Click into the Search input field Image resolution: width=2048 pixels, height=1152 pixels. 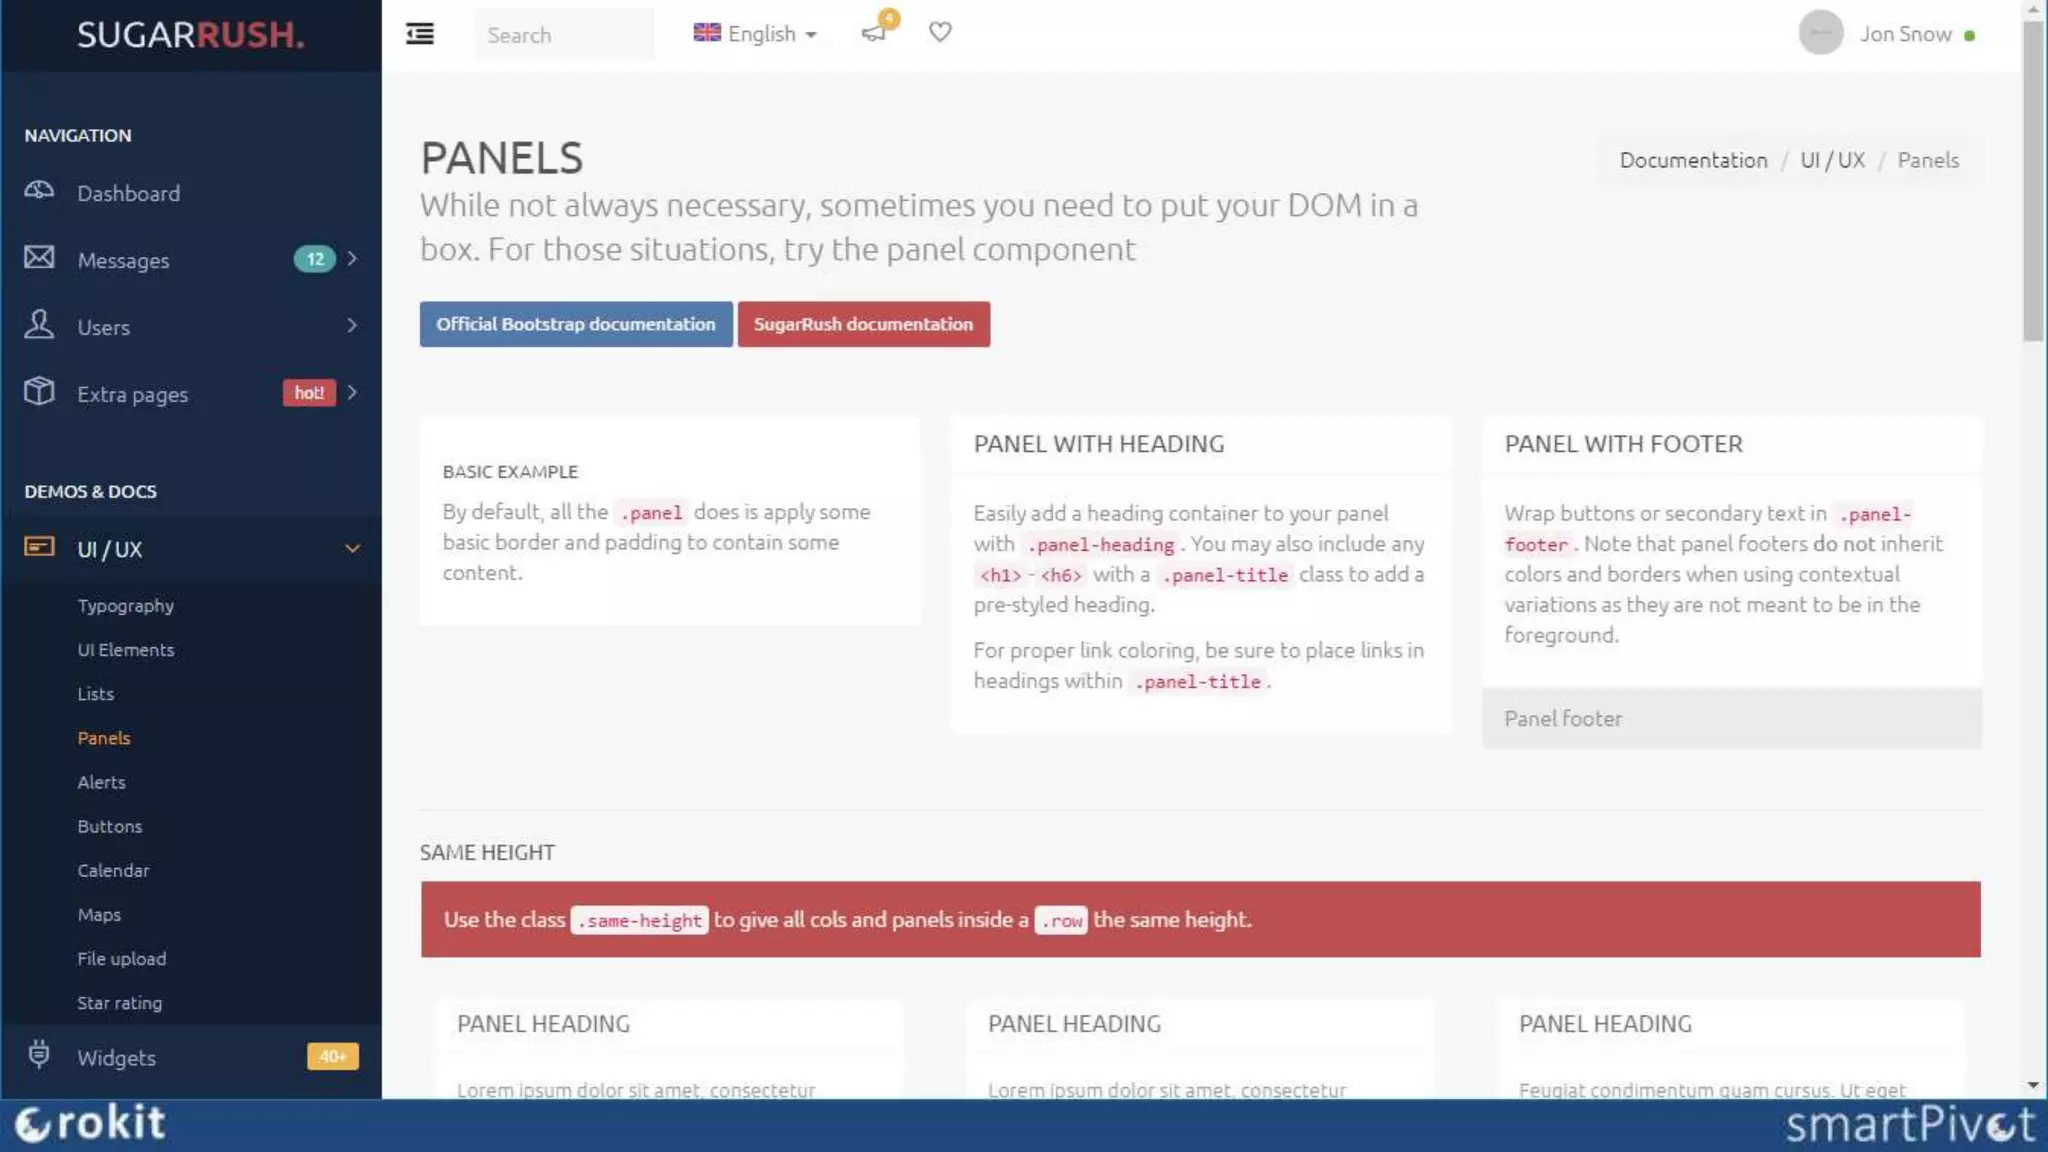(564, 35)
